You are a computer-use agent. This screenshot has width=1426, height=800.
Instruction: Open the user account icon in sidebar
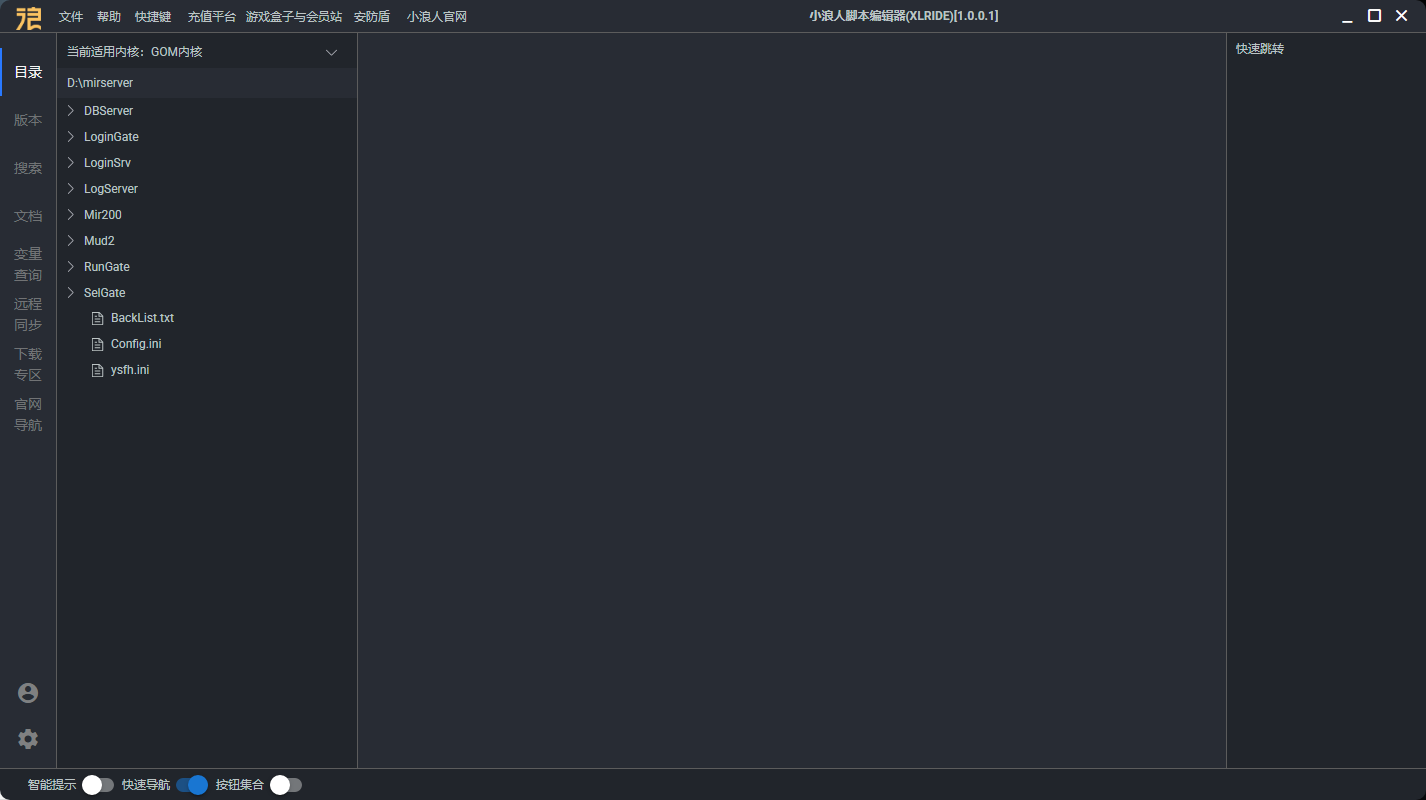(x=28, y=692)
